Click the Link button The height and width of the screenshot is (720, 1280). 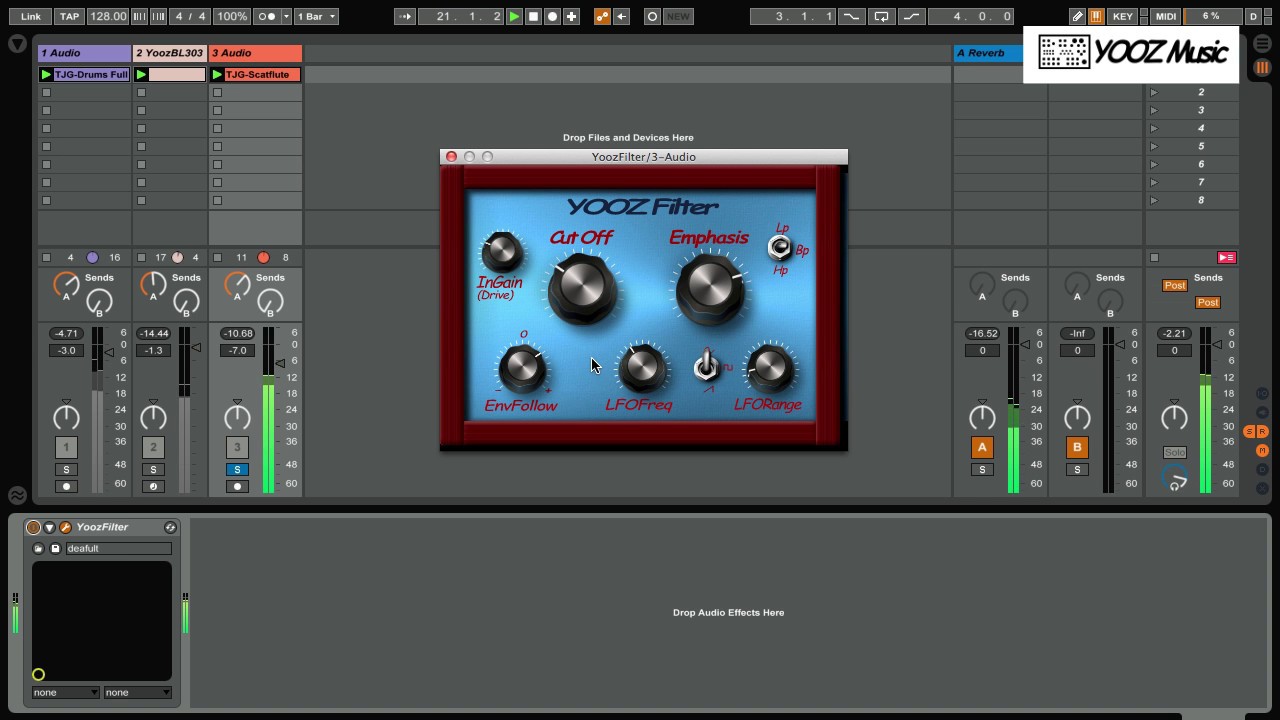(x=31, y=16)
